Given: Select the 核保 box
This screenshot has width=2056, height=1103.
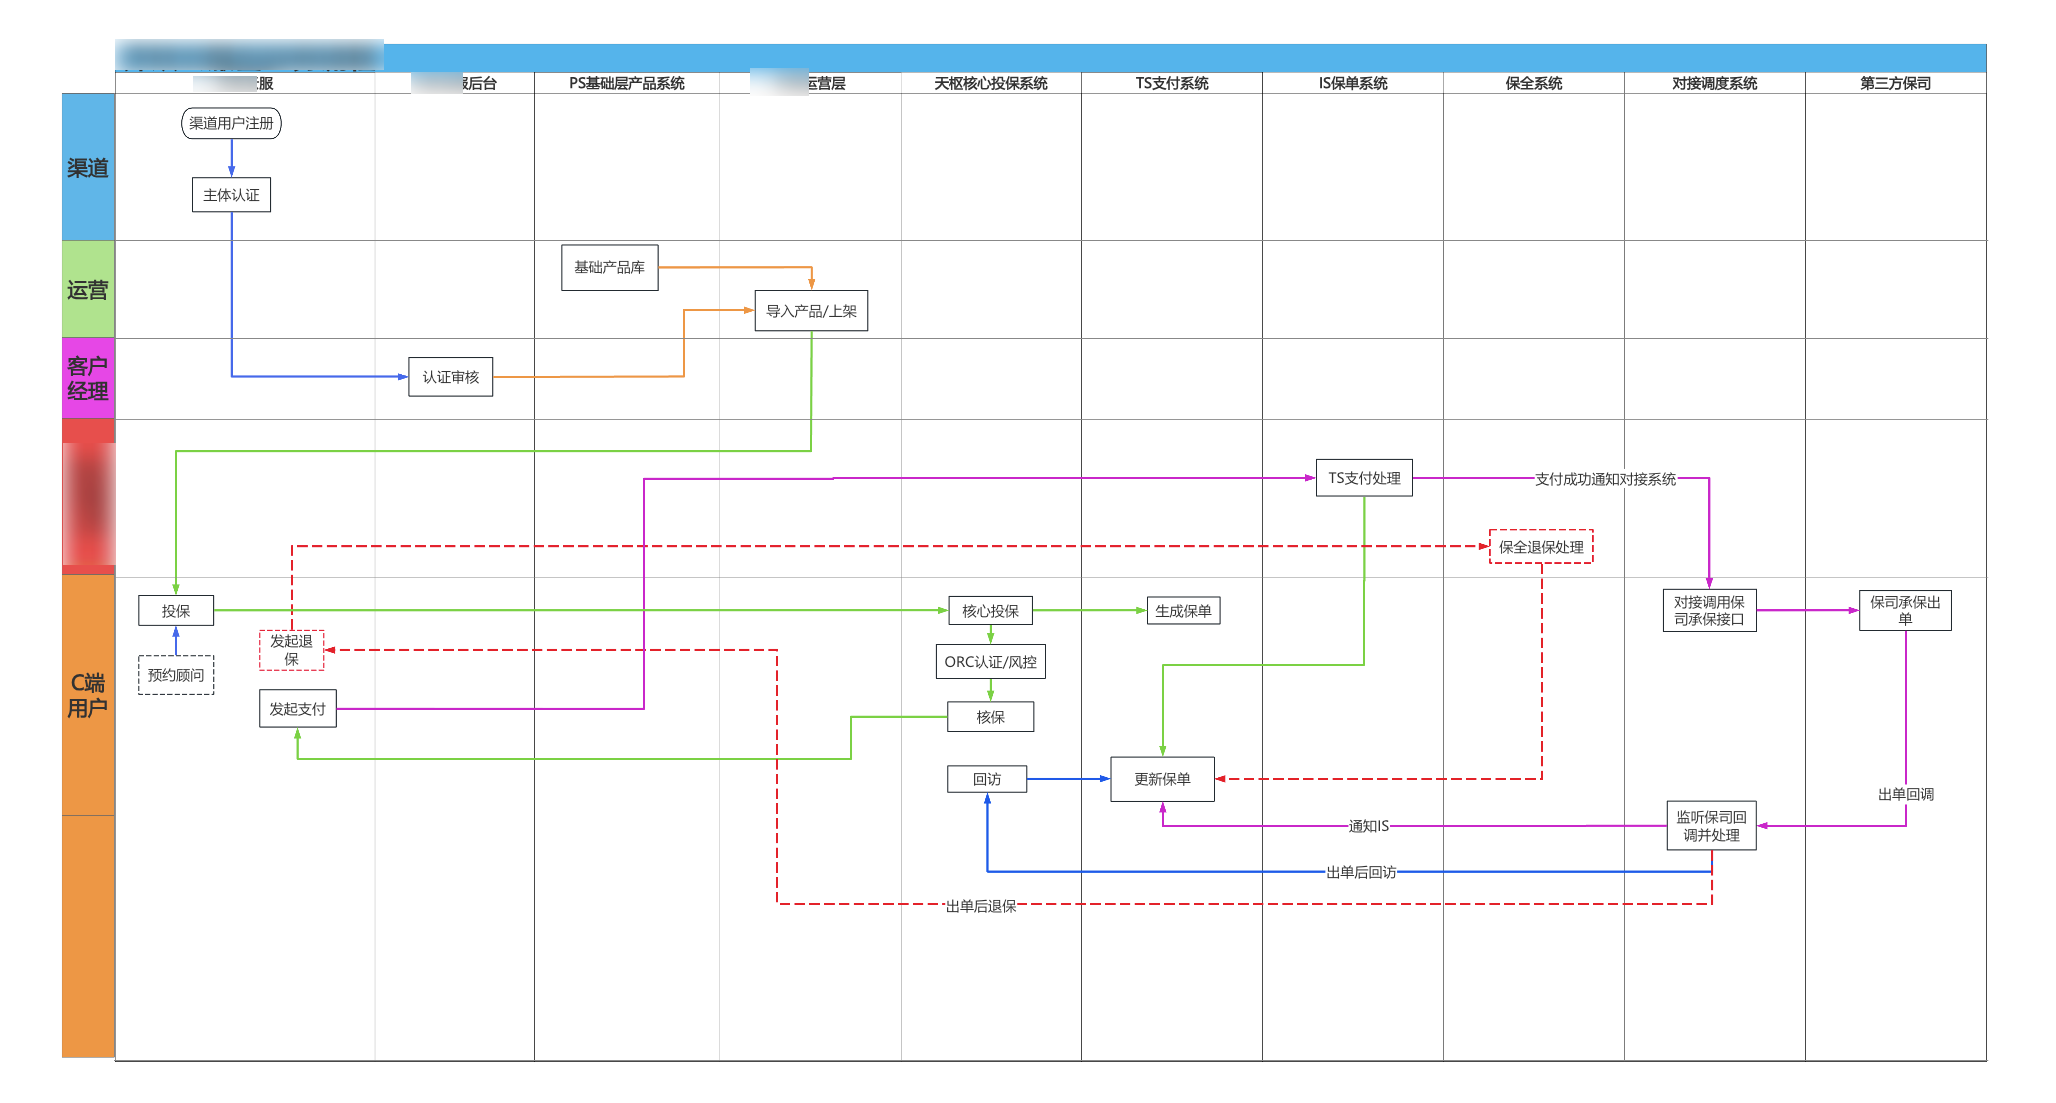Looking at the screenshot, I should [x=991, y=717].
